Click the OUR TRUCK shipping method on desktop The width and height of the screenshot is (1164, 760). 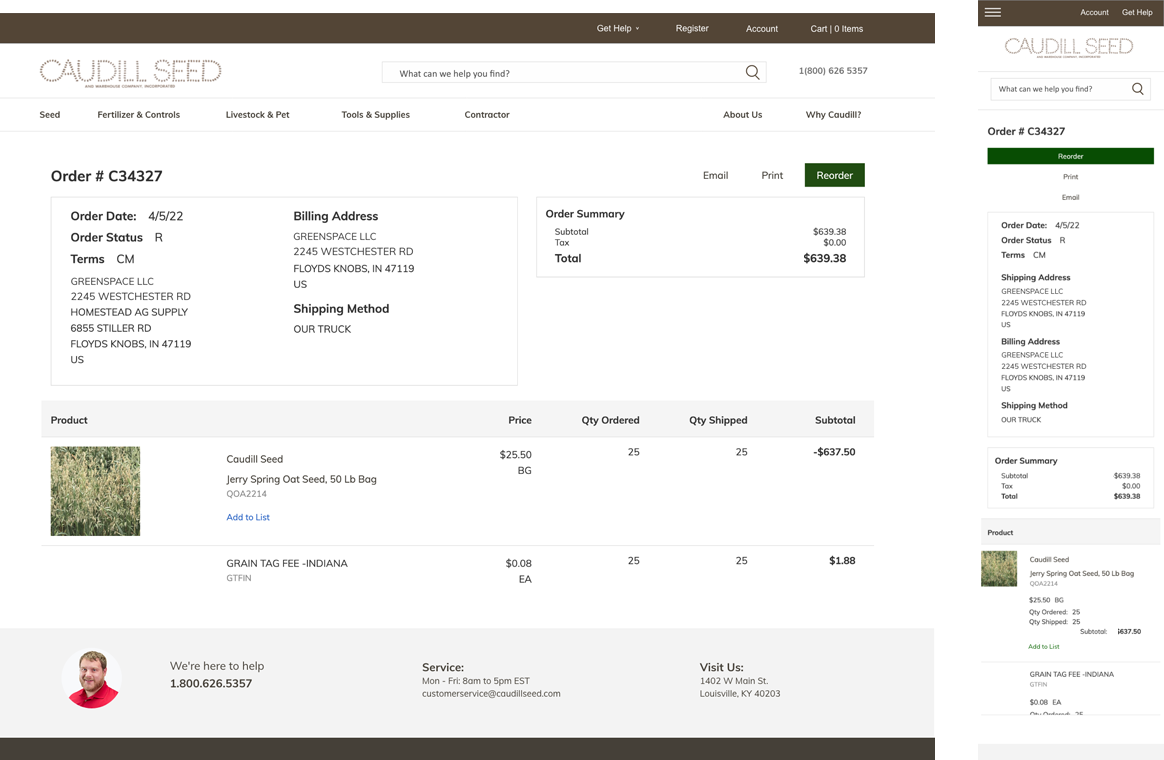click(x=322, y=329)
